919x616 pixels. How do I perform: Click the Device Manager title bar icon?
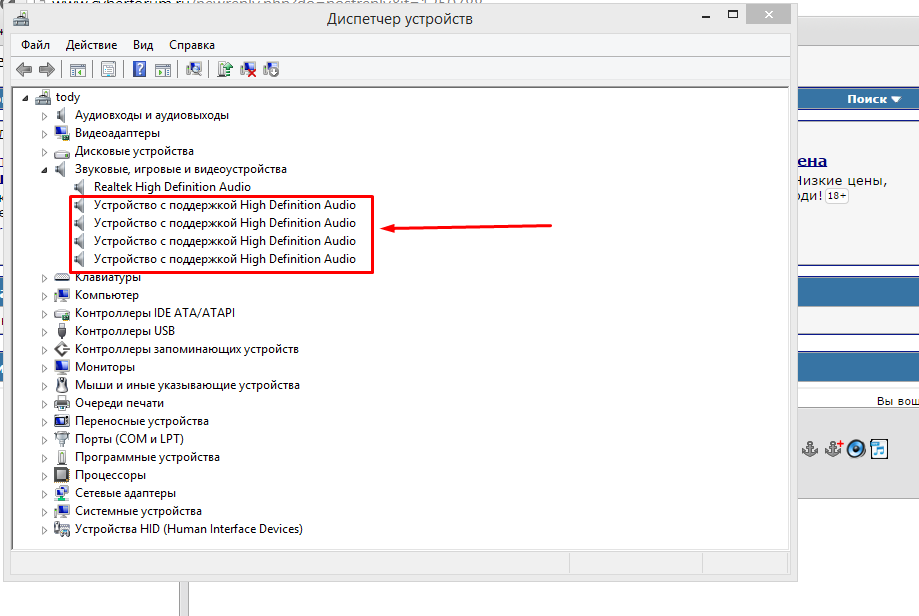pyautogui.click(x=22, y=19)
